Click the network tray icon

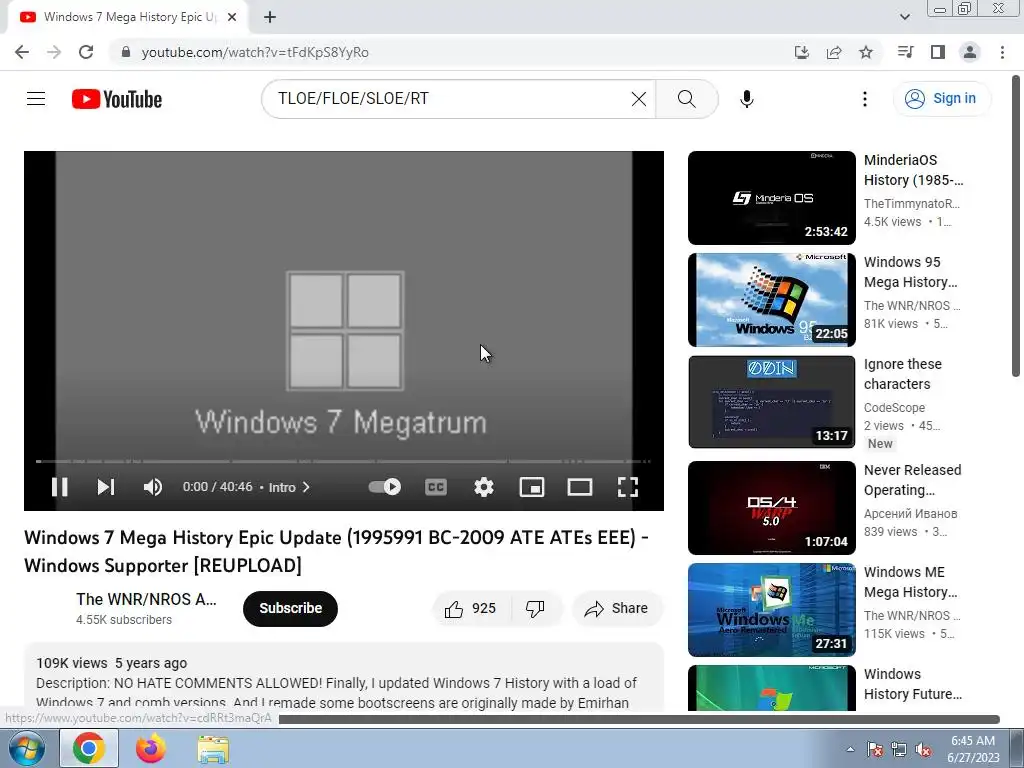899,750
